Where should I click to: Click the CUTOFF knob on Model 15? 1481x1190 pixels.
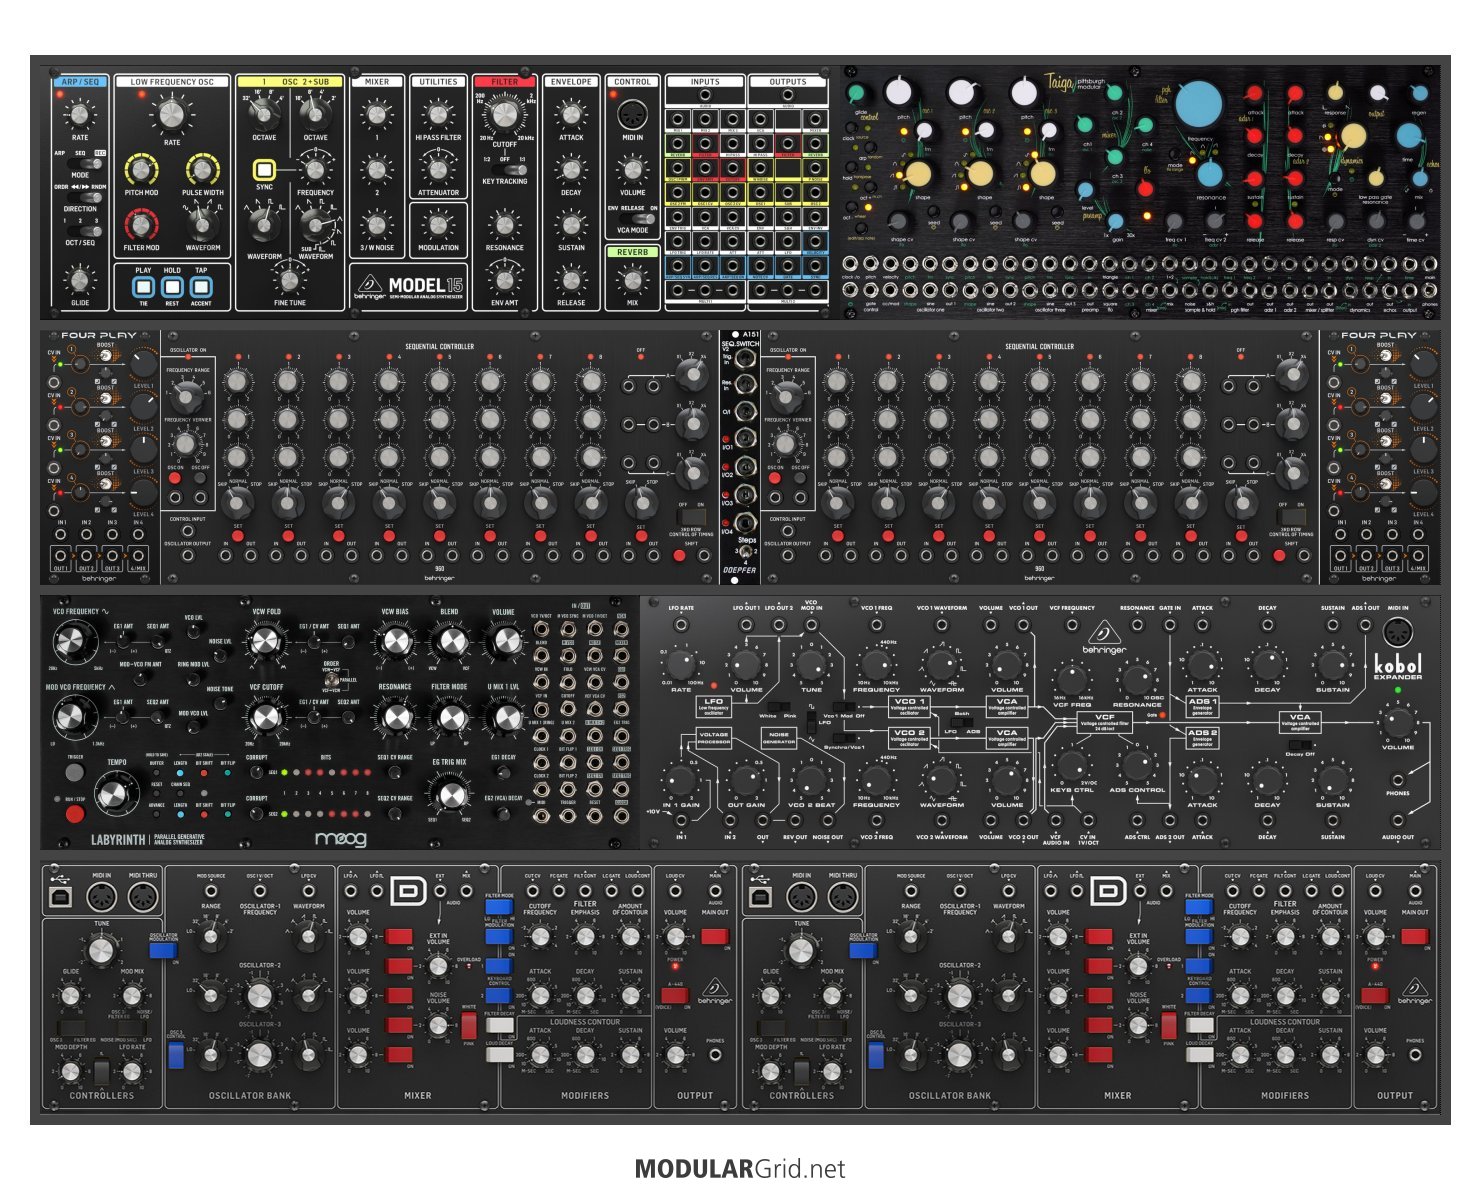click(505, 116)
